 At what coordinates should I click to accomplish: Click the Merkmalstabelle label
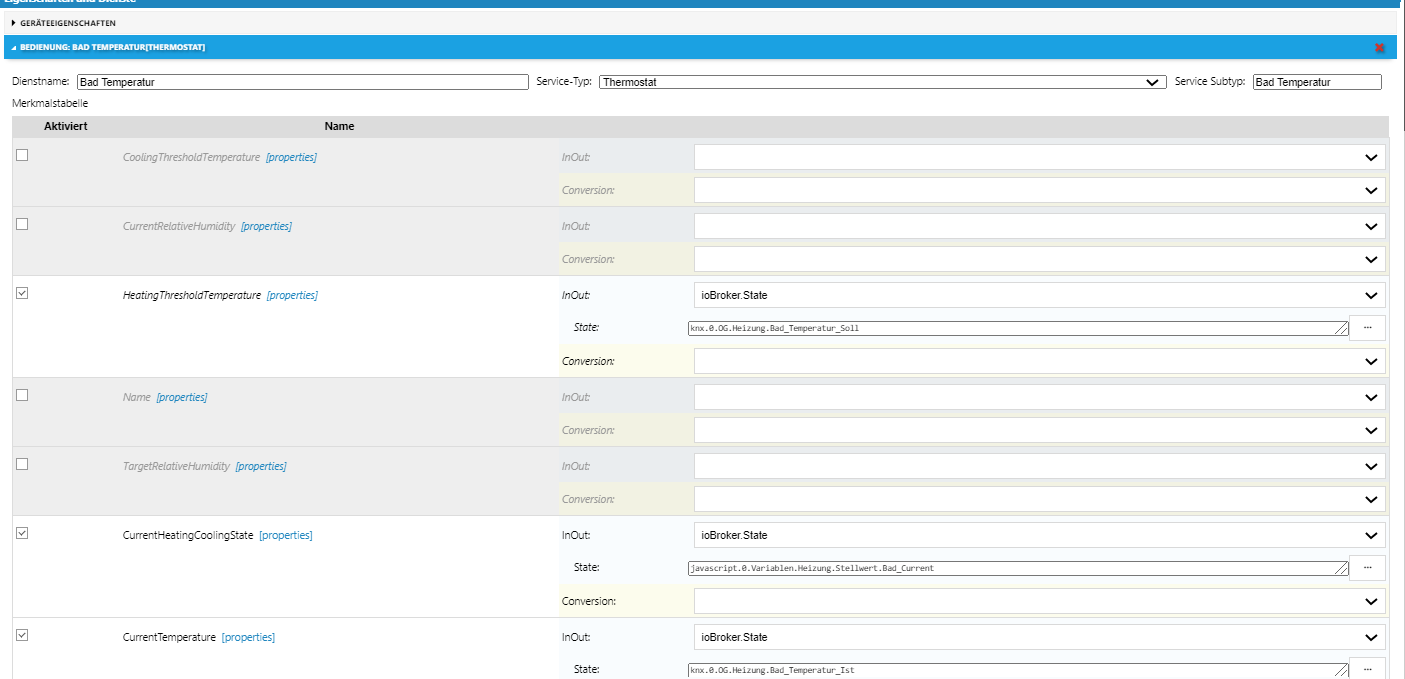point(50,103)
